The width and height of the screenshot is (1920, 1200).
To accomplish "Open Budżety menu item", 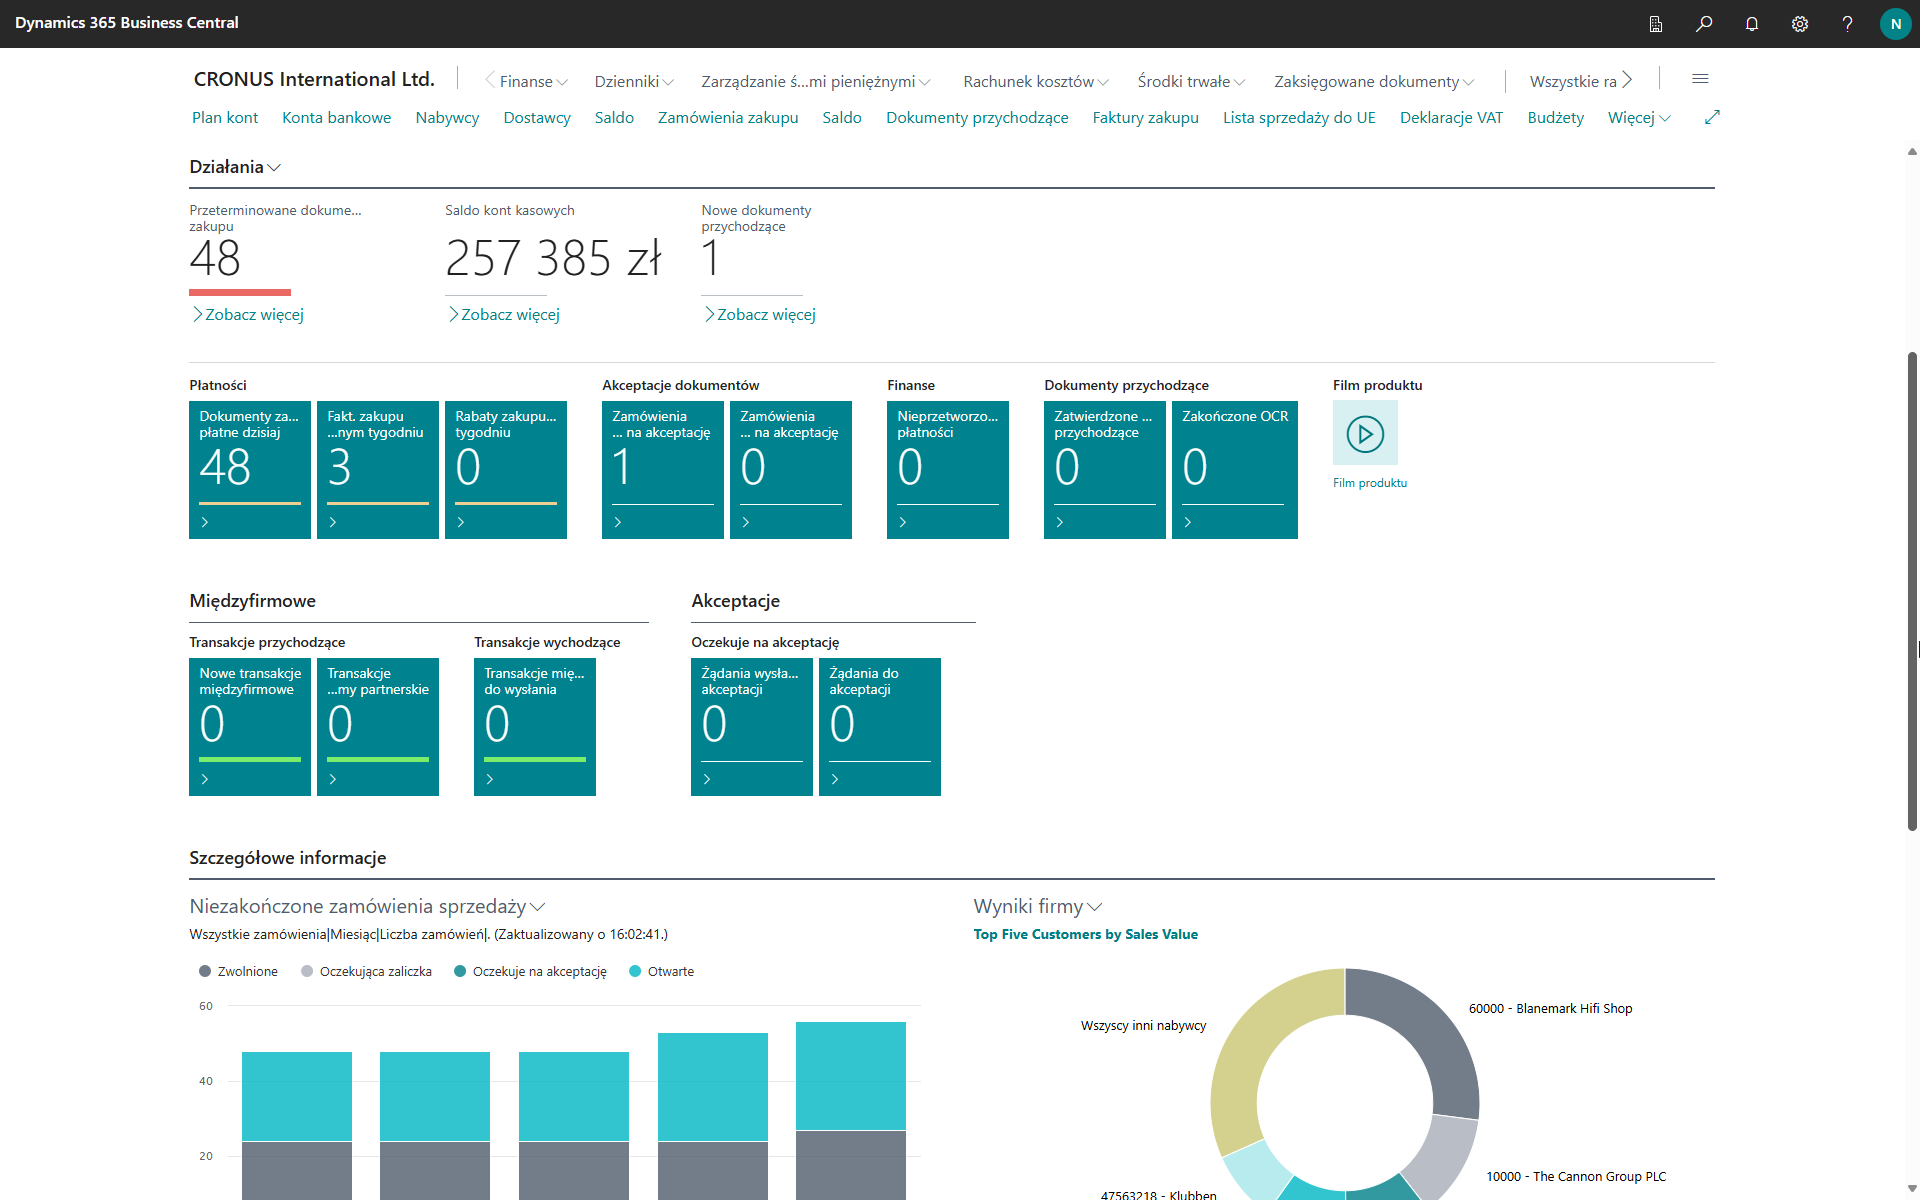I will [1555, 118].
